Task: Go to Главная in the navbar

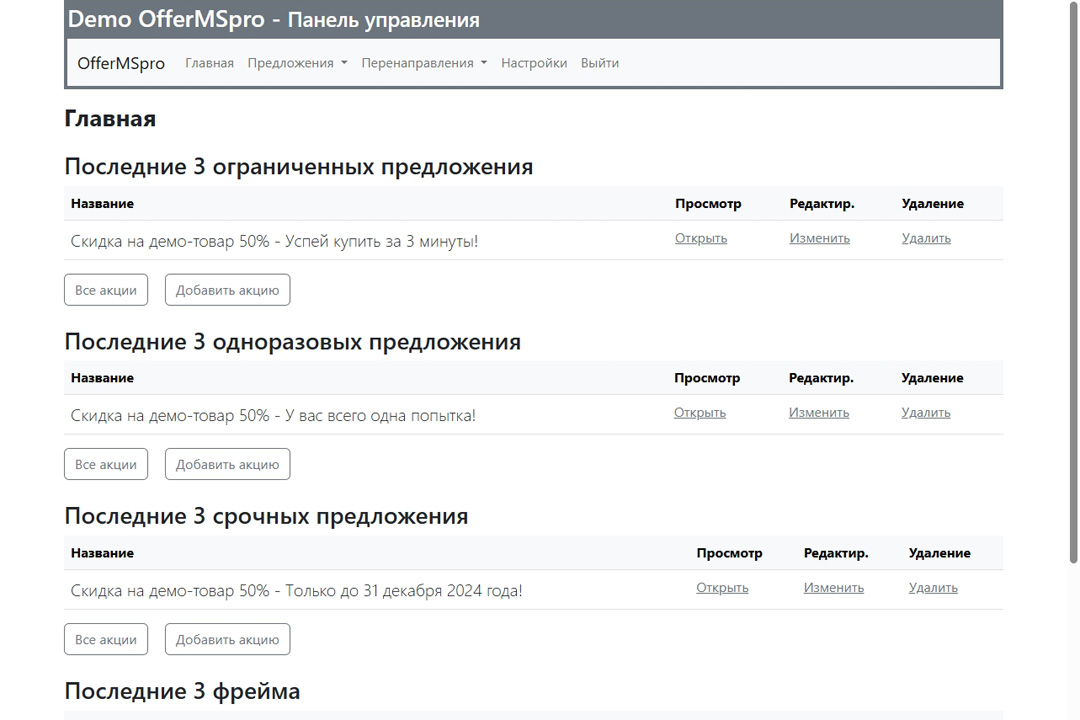Action: (x=209, y=63)
